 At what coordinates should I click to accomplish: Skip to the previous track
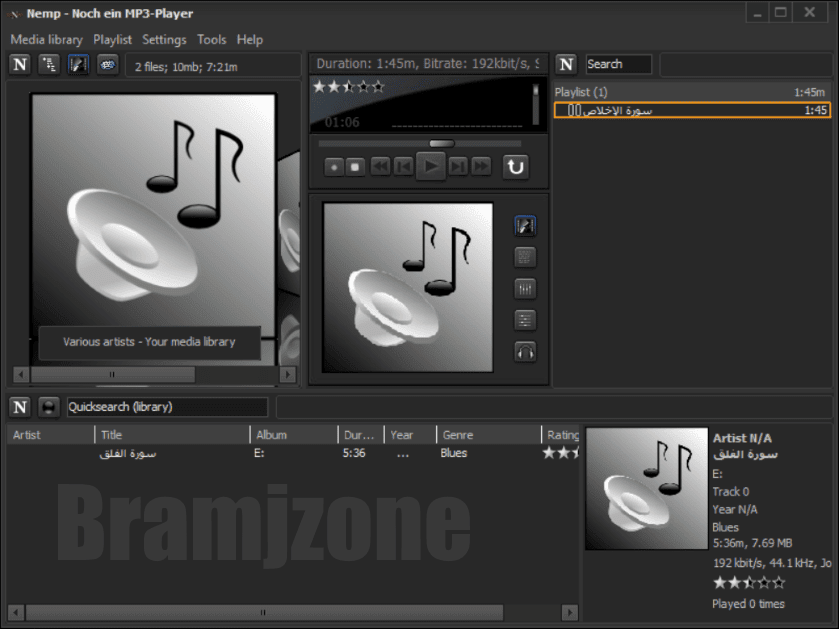(x=403, y=167)
